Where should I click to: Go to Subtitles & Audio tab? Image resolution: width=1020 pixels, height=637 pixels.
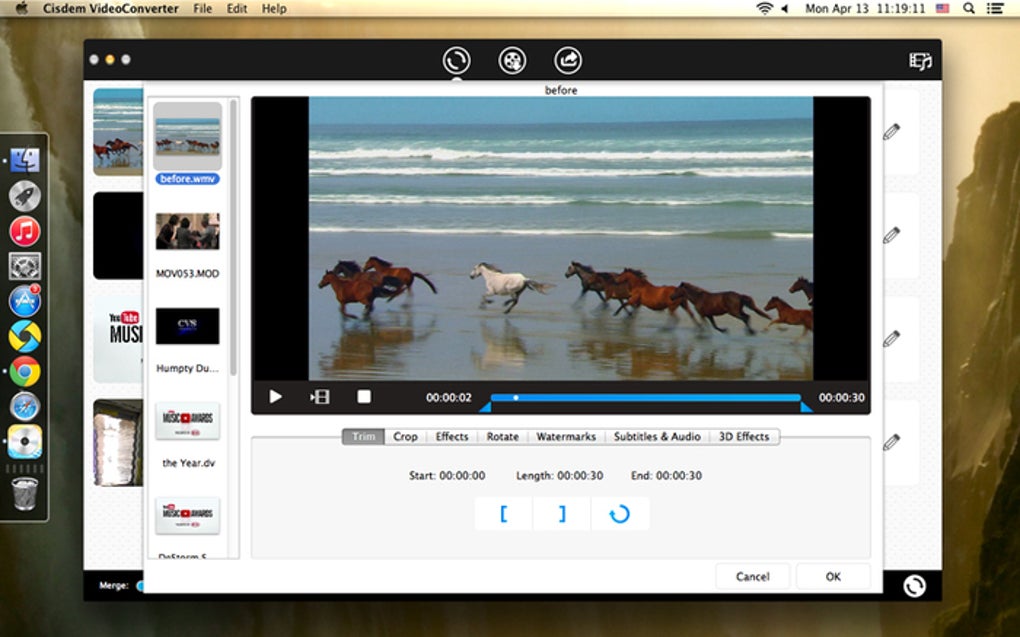[x=657, y=437]
